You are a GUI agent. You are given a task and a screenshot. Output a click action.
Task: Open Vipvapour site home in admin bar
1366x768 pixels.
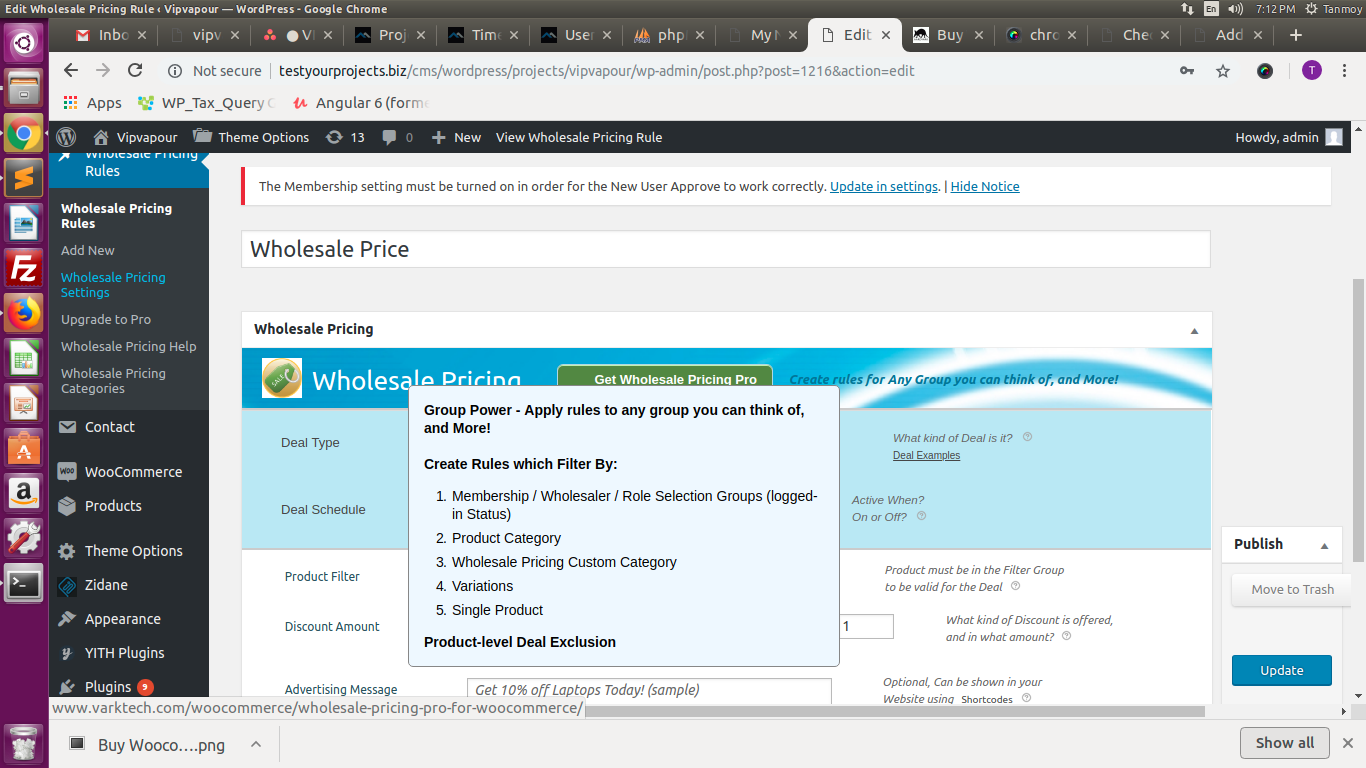click(x=135, y=137)
